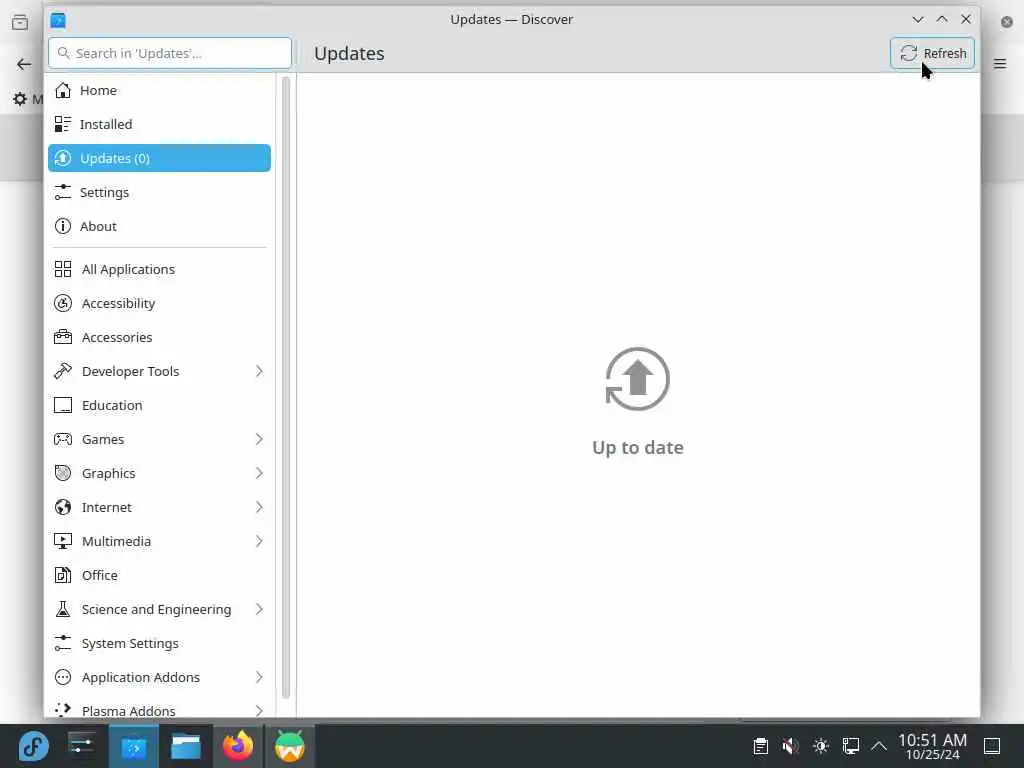Click the Games controller icon

coord(63,439)
